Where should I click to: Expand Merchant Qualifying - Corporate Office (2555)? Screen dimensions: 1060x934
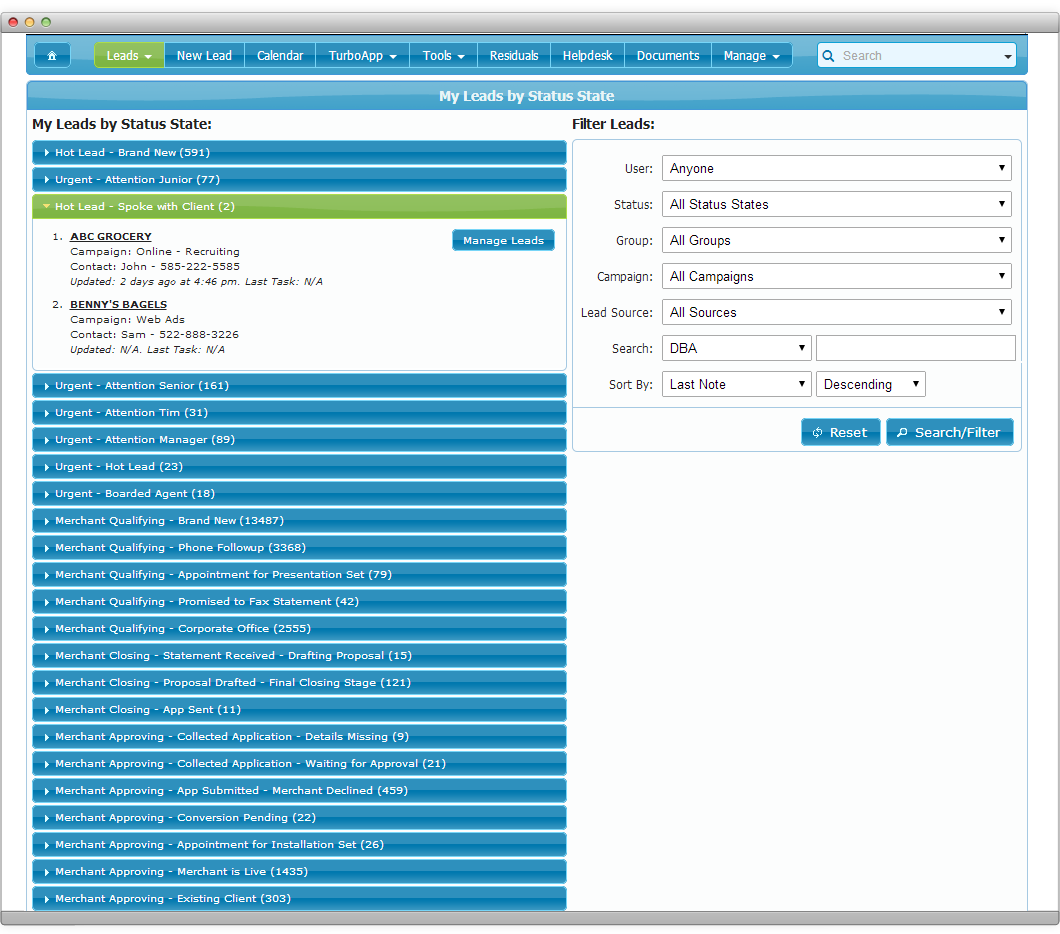[x=299, y=629]
